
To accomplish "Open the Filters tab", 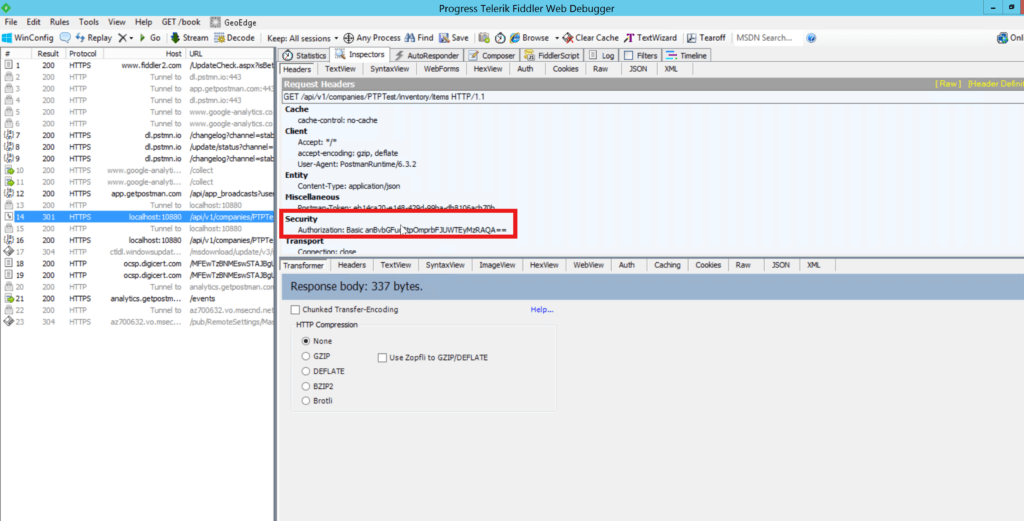I will (641, 55).
